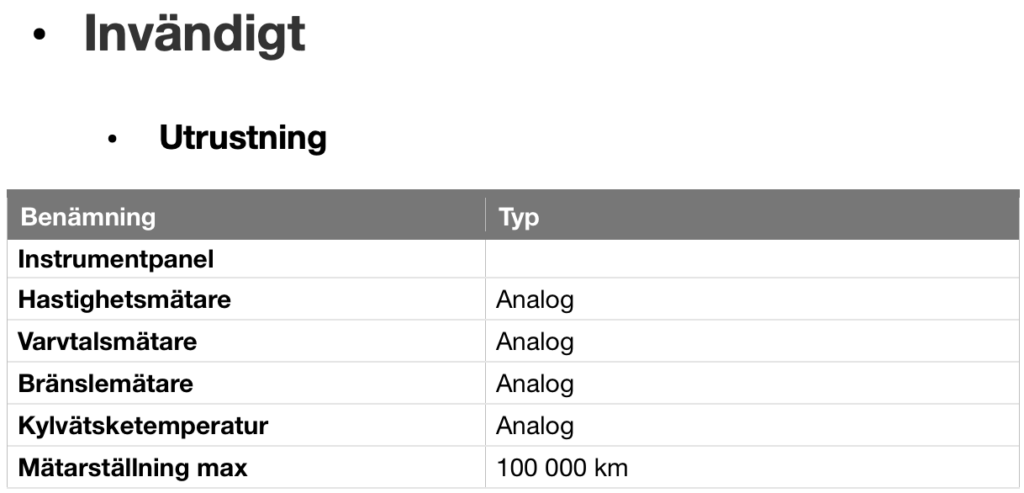Click the Analog value for Kylvätsketemperatur

click(x=535, y=426)
